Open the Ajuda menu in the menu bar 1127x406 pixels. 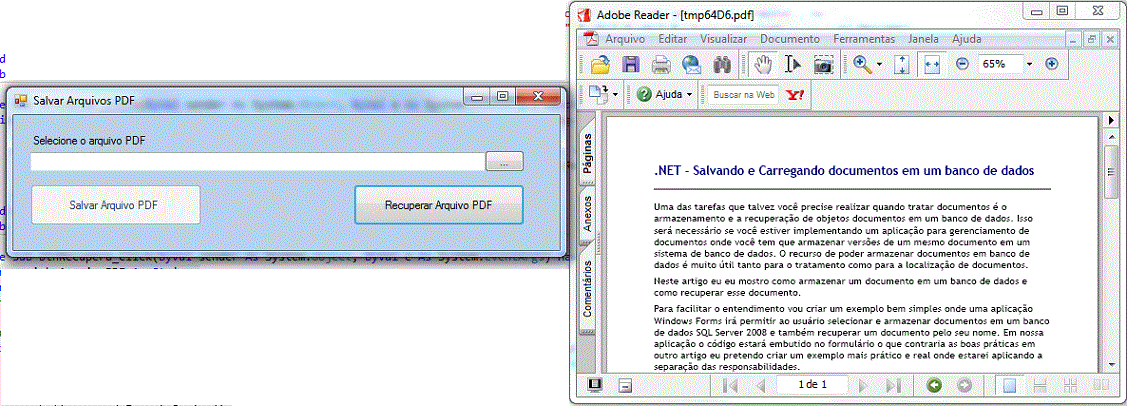[x=967, y=39]
